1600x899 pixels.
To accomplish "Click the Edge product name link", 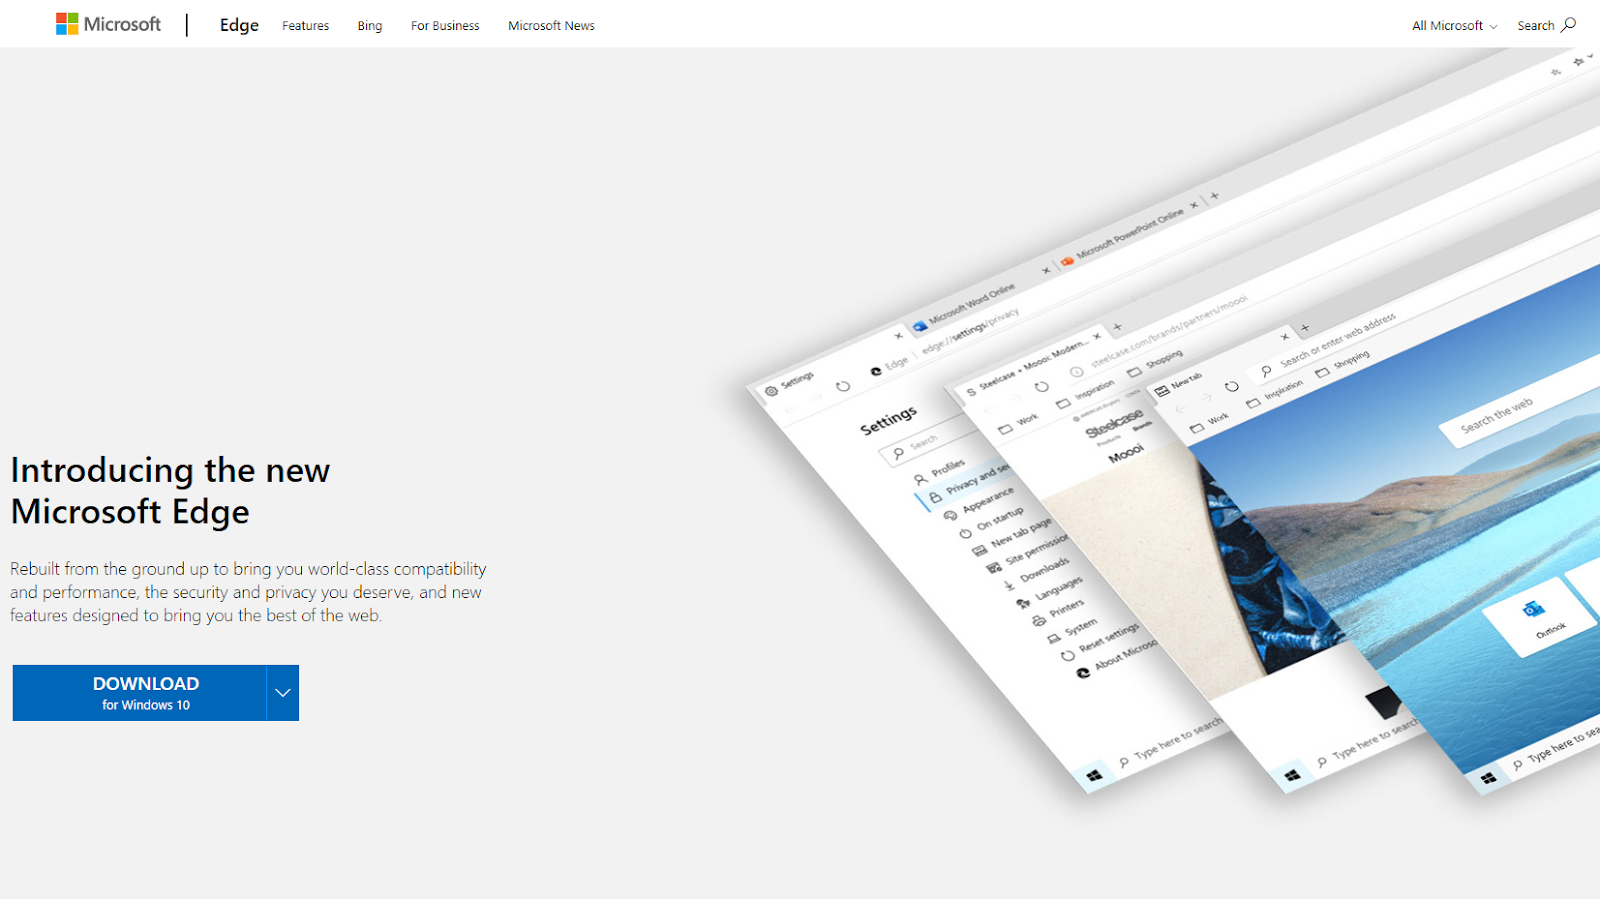I will (239, 25).
